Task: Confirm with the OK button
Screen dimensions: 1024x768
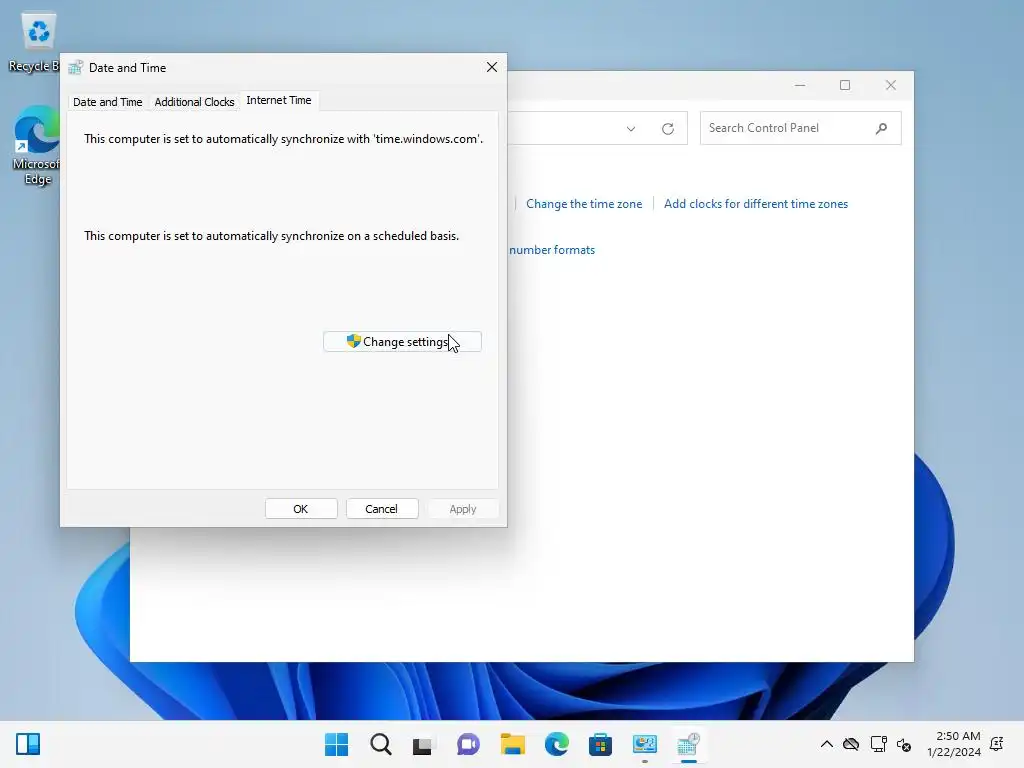Action: click(x=301, y=509)
